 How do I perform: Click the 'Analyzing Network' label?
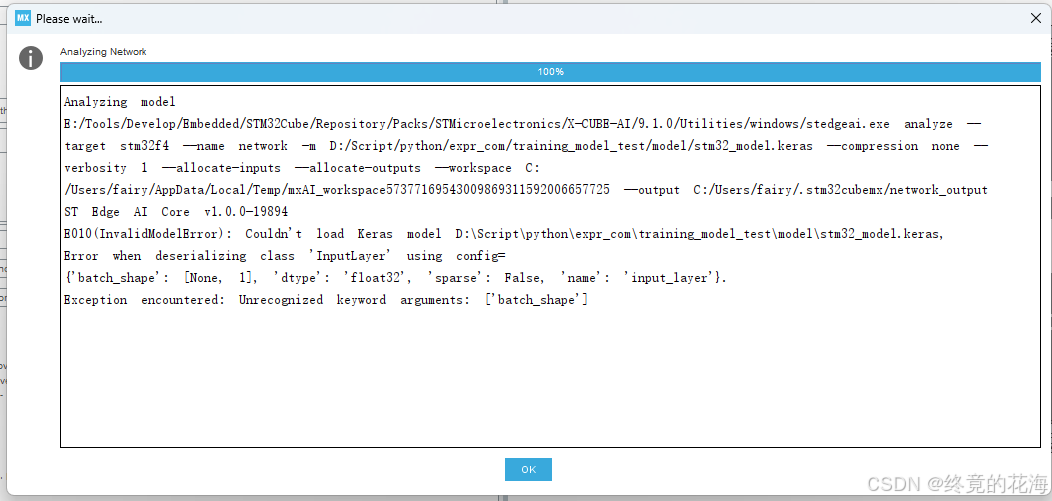point(103,52)
